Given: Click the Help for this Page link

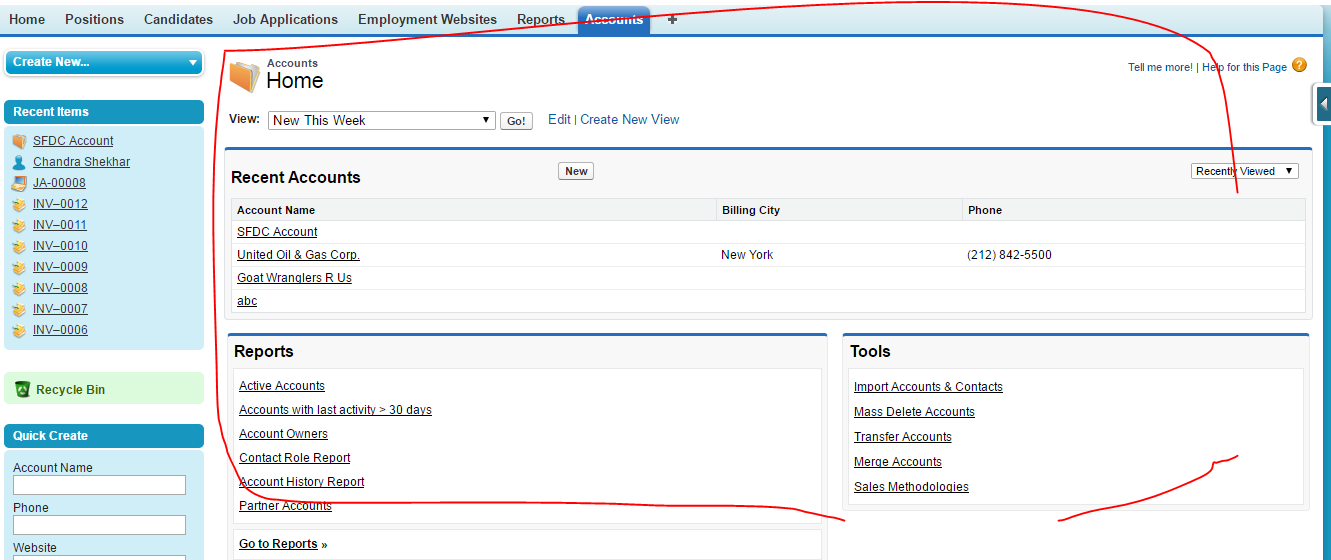Looking at the screenshot, I should 1244,67.
